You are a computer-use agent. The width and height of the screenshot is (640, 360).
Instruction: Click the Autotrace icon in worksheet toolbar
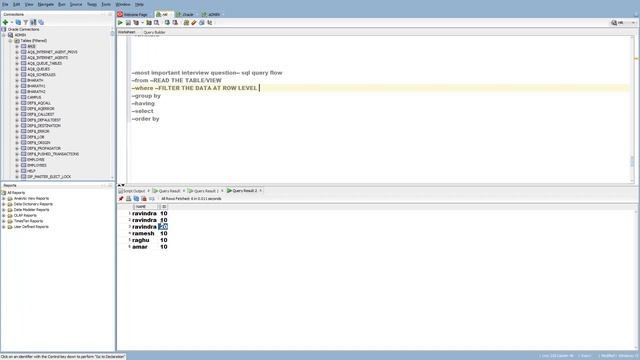pos(149,23)
